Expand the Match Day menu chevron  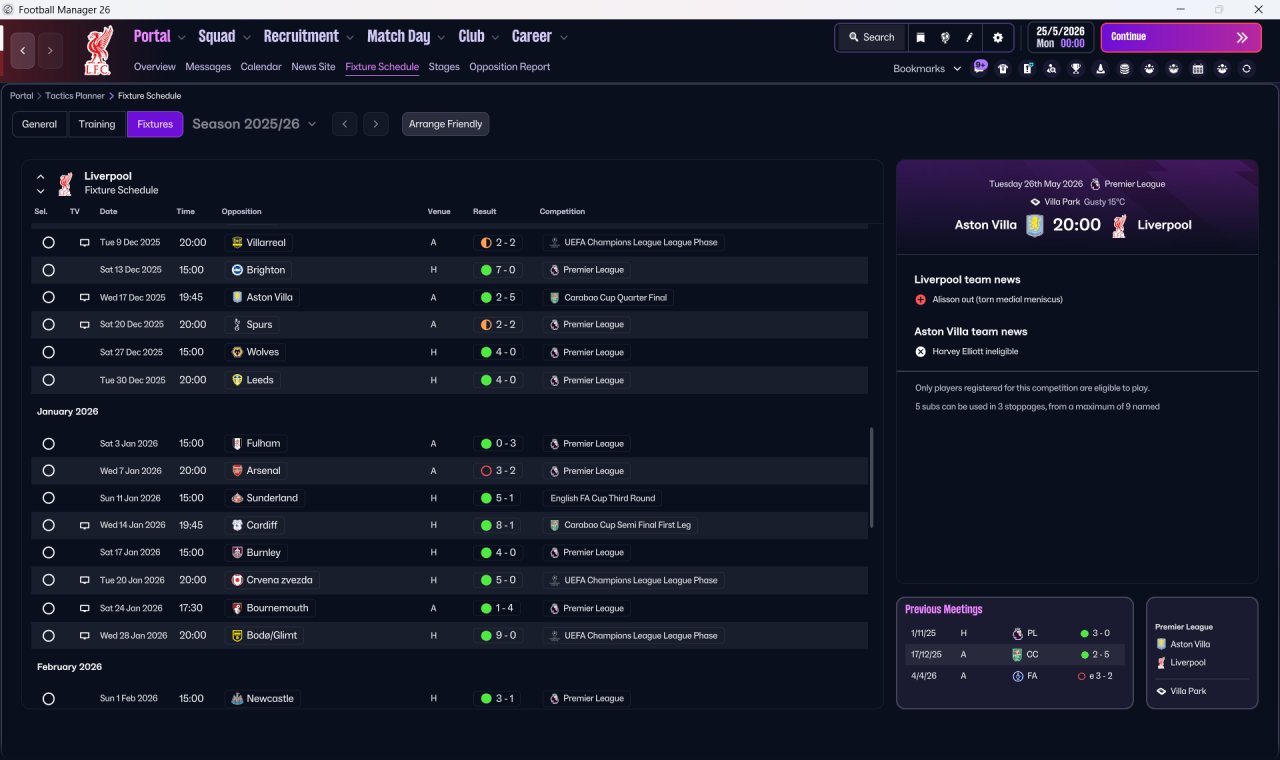[x=442, y=38]
